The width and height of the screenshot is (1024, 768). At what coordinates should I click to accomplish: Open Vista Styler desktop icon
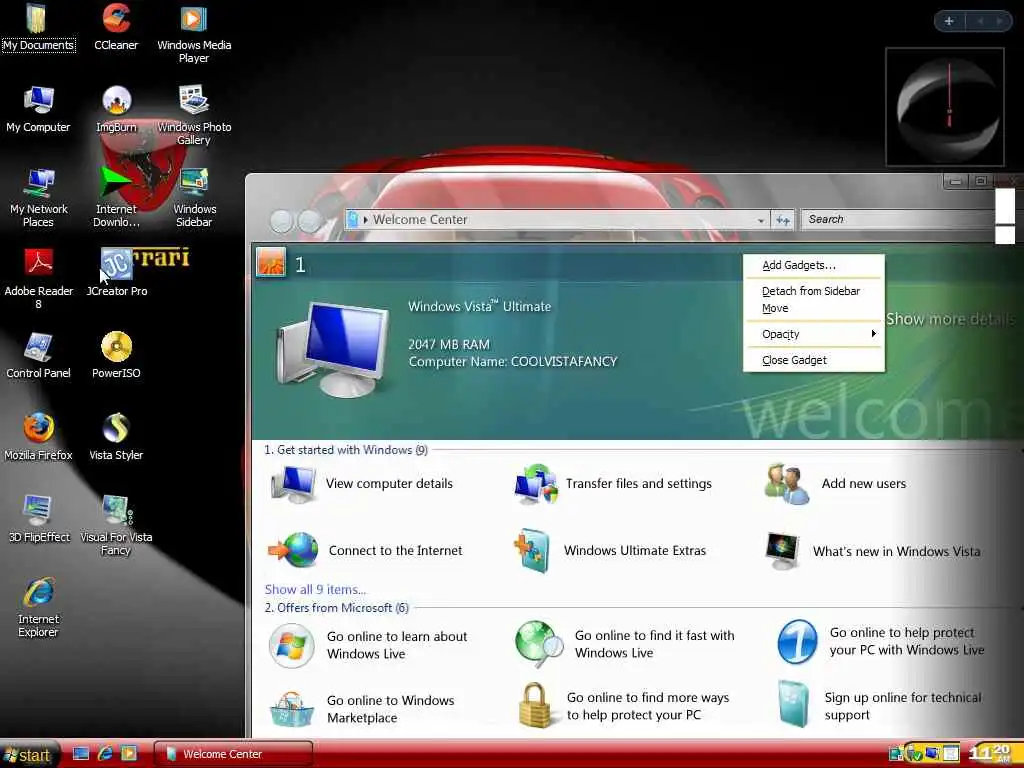[116, 437]
